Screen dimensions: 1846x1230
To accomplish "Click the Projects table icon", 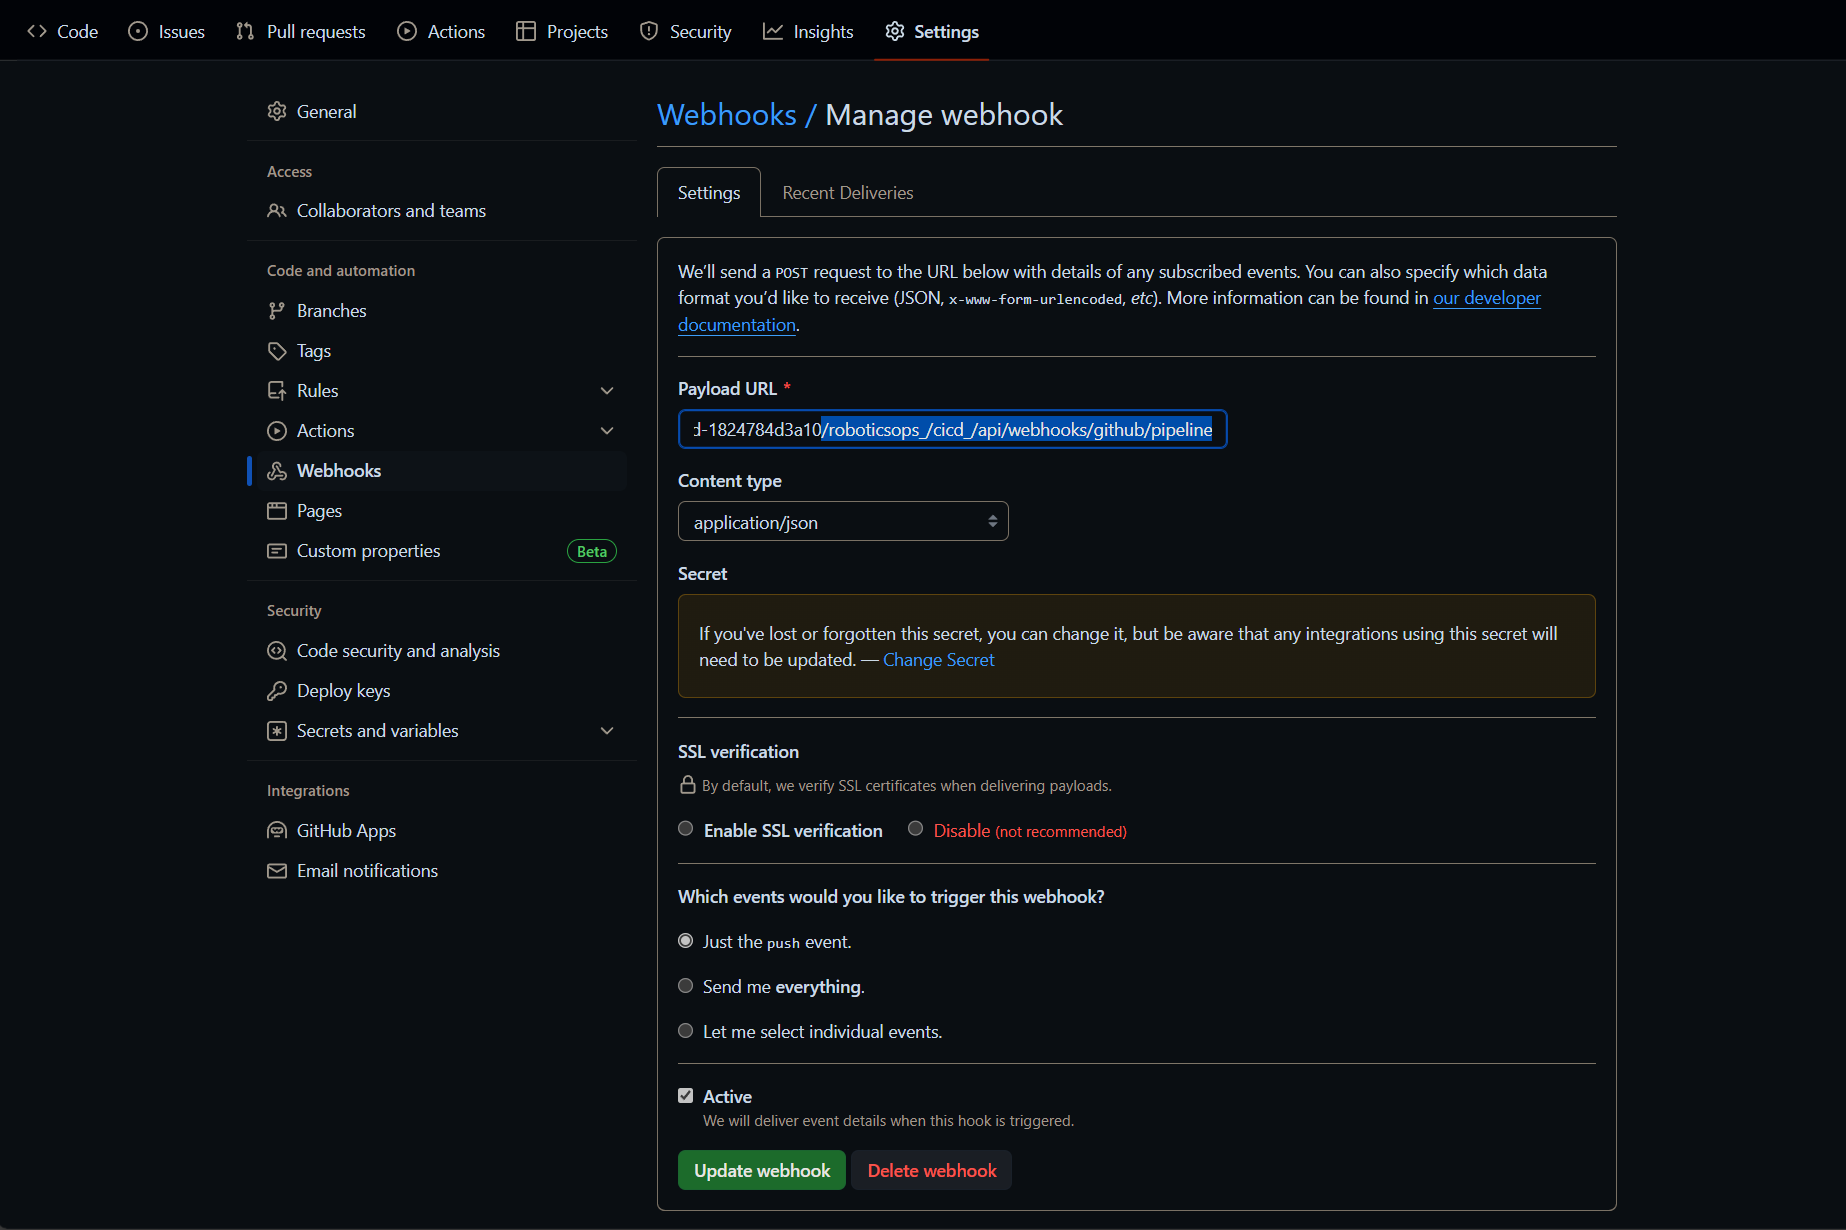I will tap(526, 31).
